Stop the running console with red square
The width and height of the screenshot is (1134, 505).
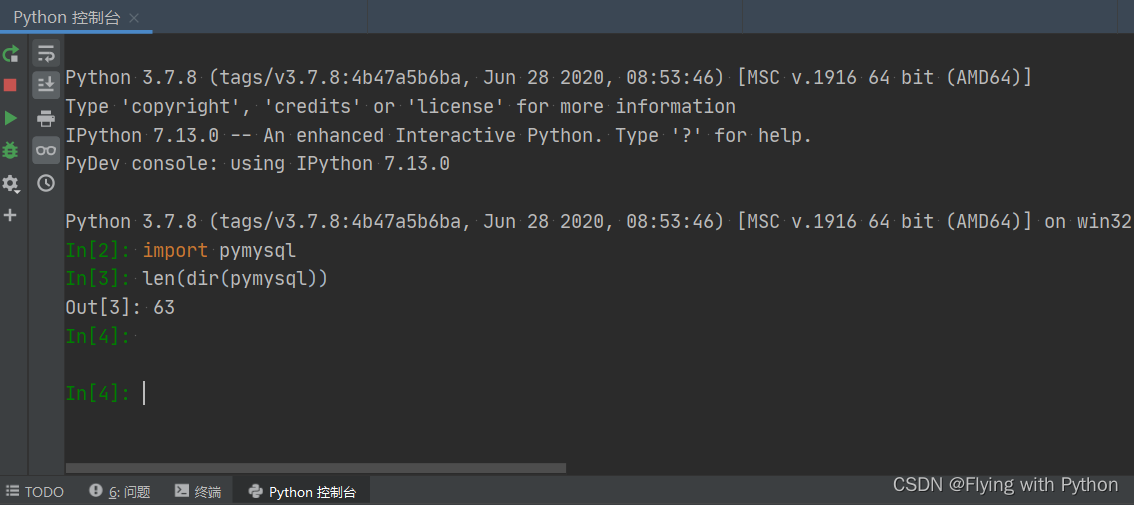point(10,85)
